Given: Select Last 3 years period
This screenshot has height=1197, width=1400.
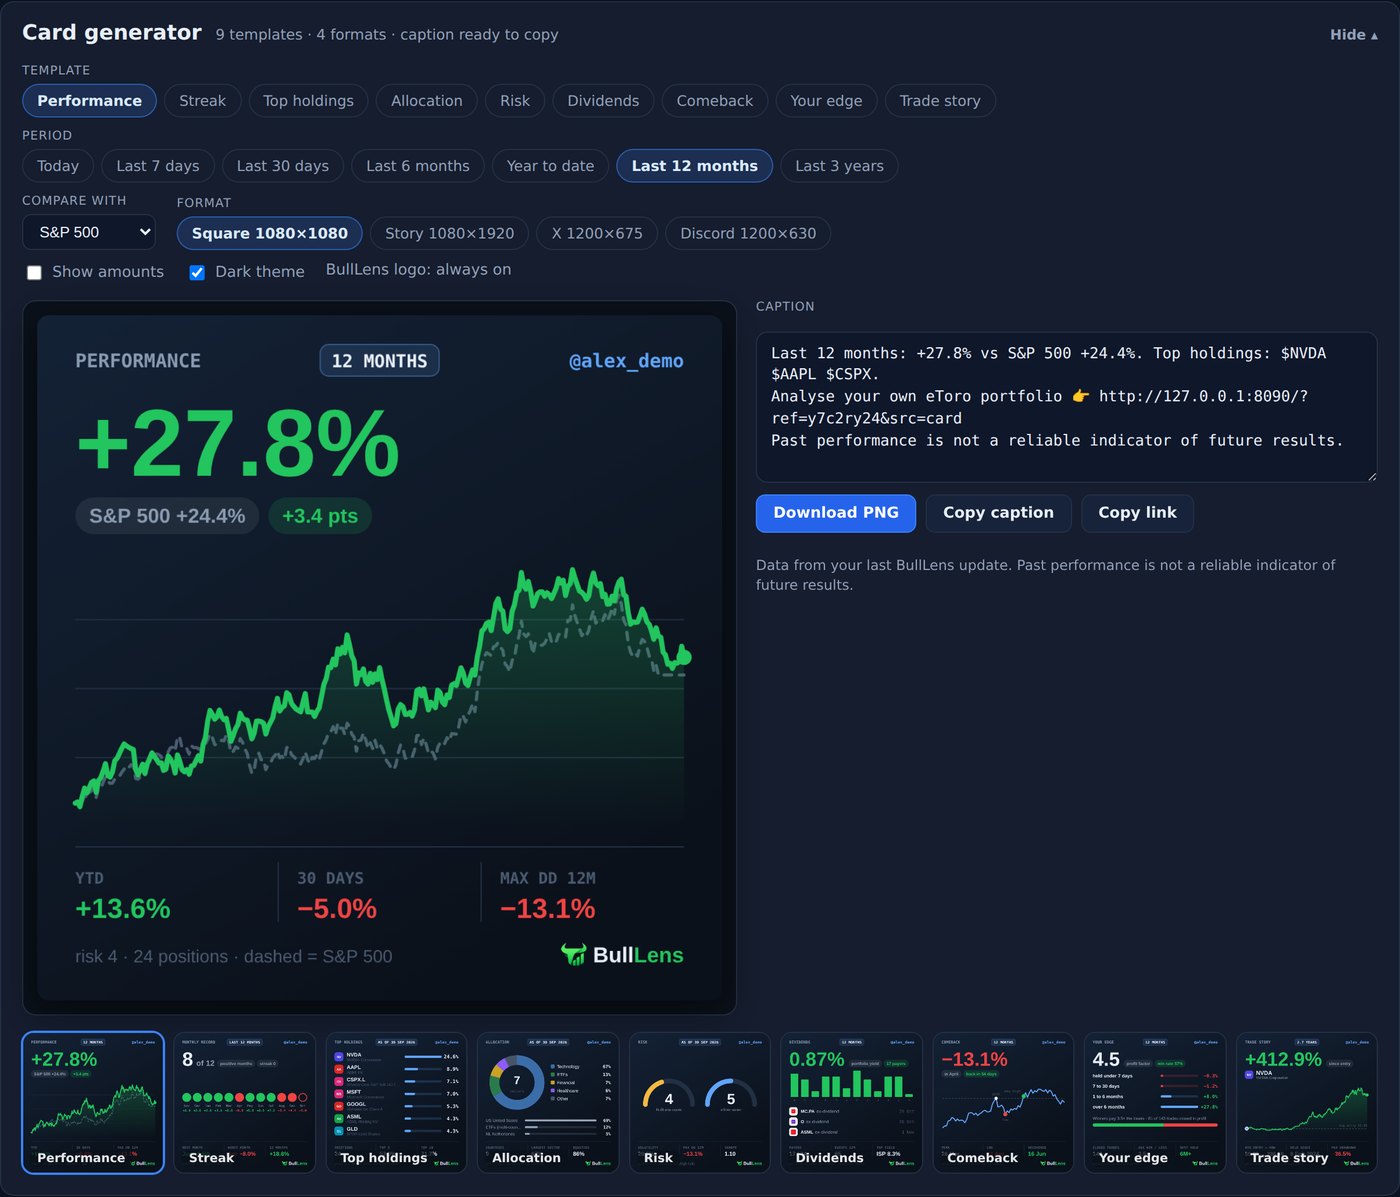Looking at the screenshot, I should [x=840, y=166].
